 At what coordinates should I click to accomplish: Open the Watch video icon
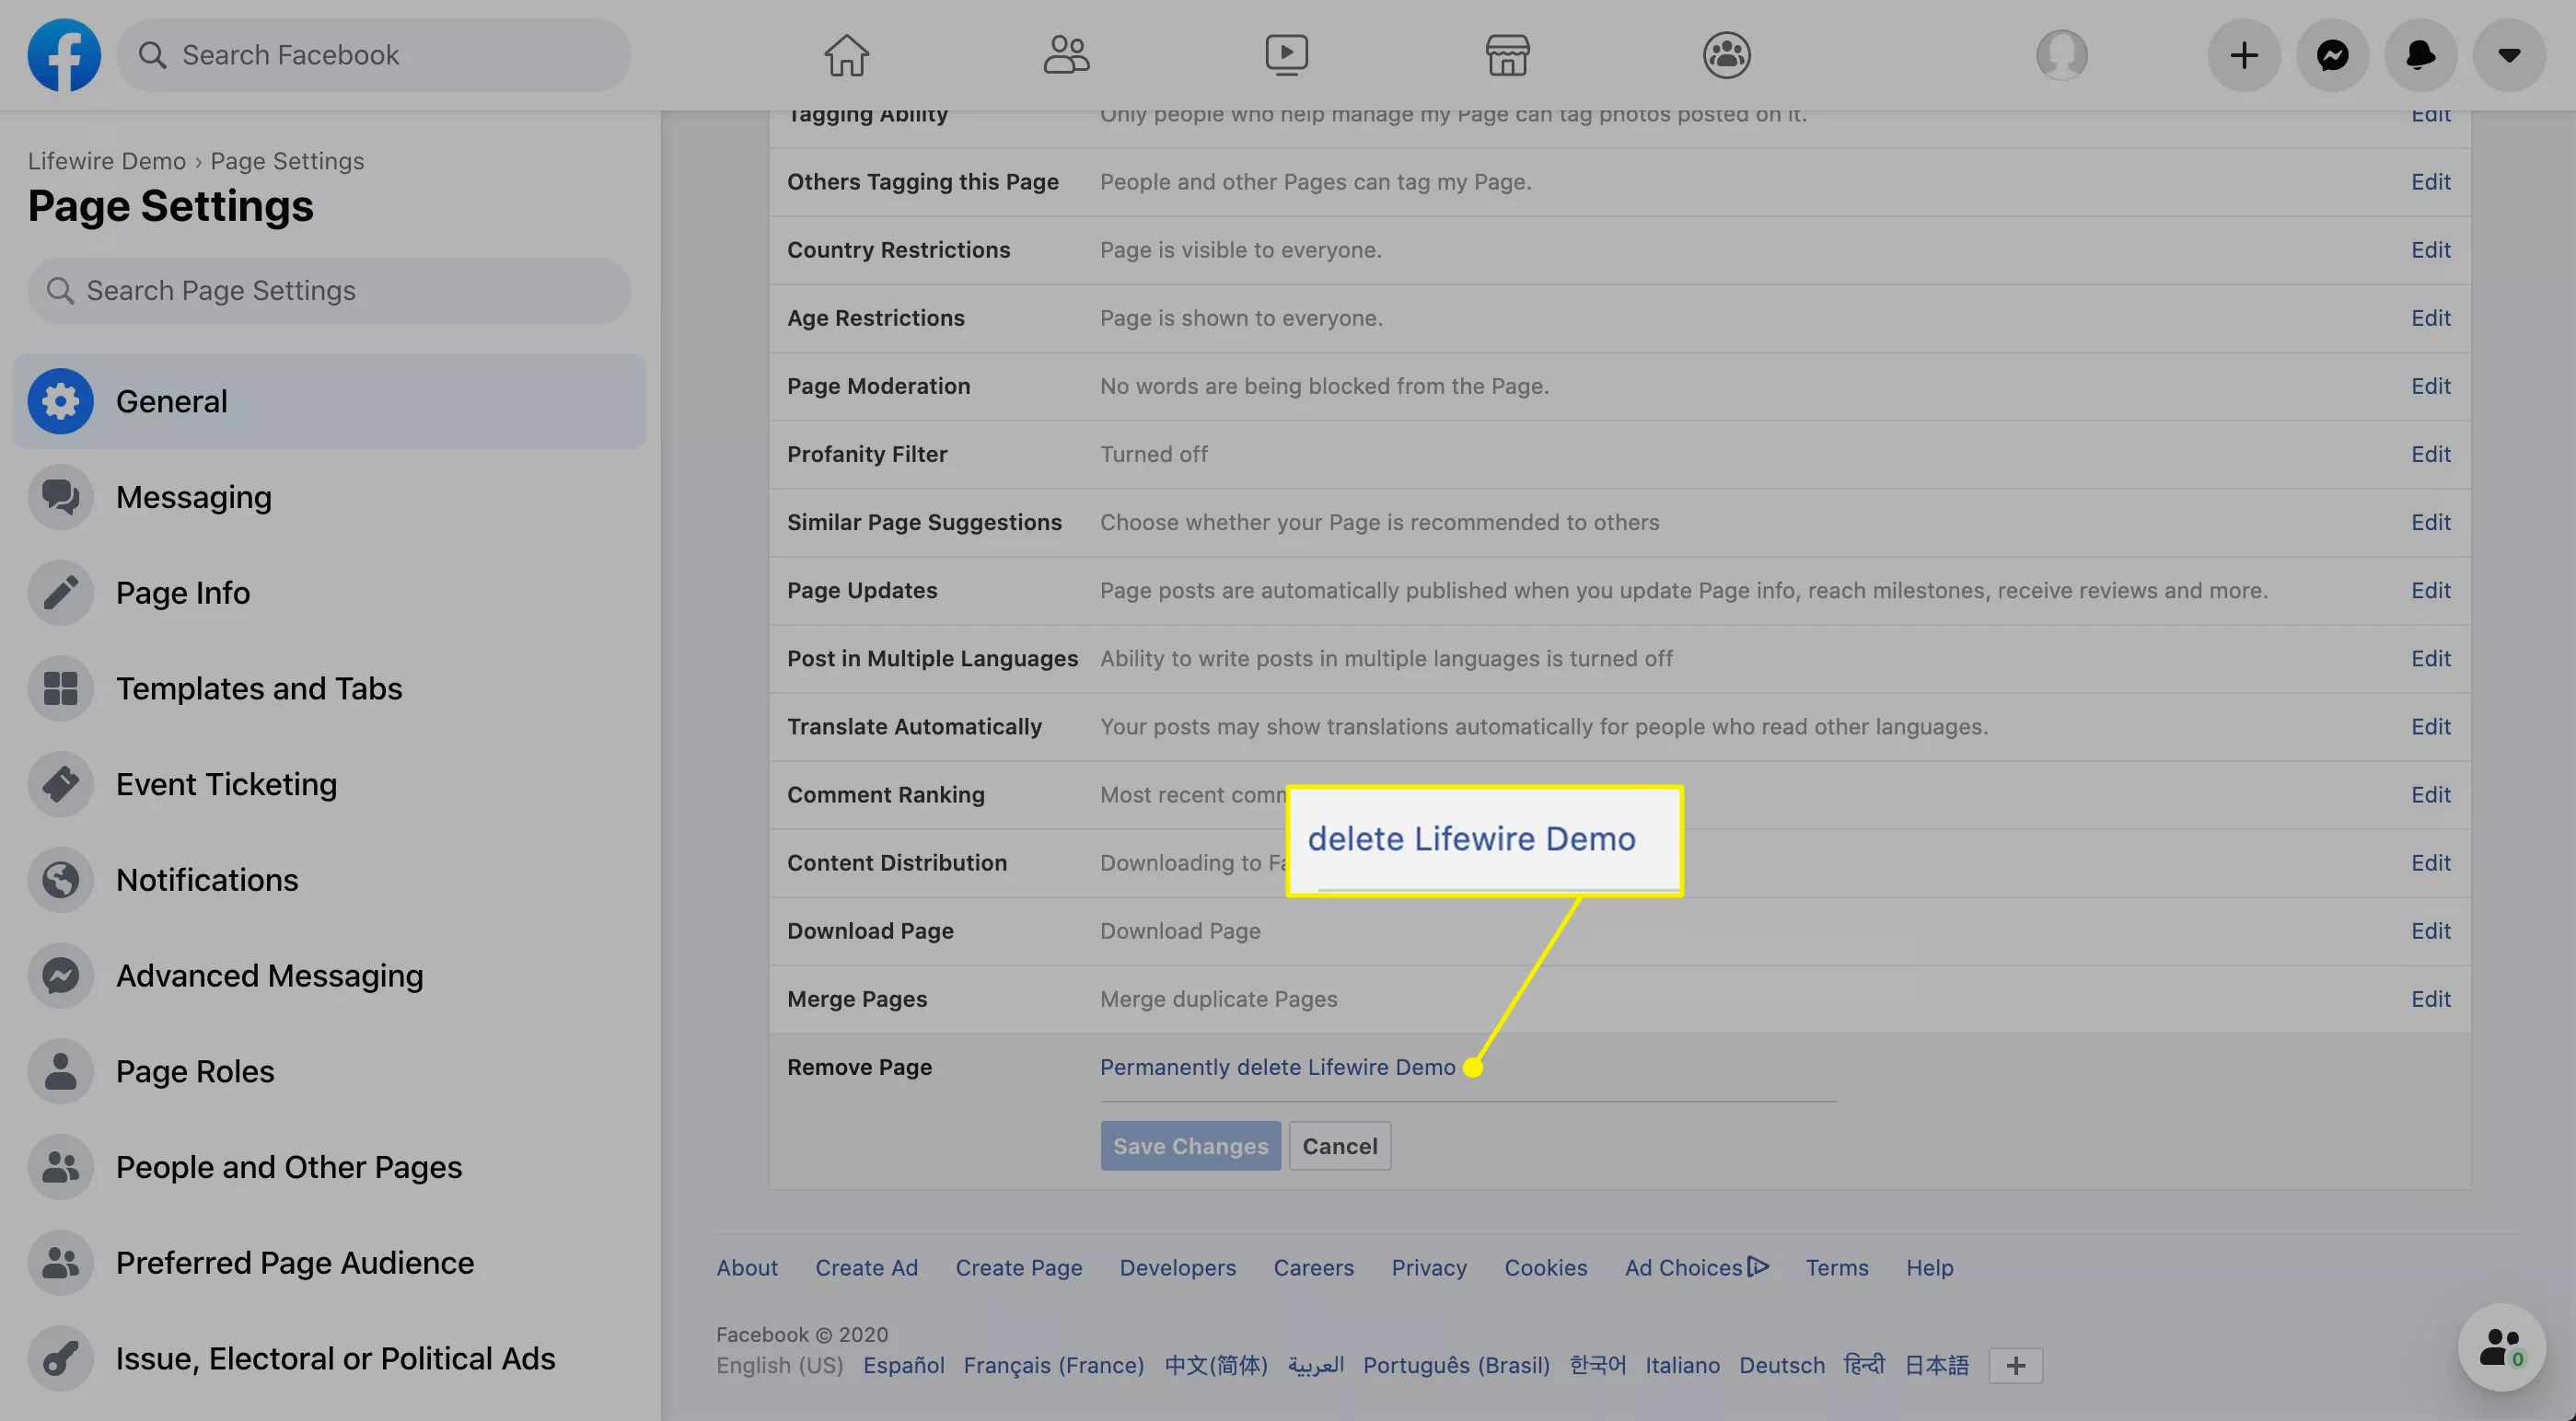tap(1286, 55)
